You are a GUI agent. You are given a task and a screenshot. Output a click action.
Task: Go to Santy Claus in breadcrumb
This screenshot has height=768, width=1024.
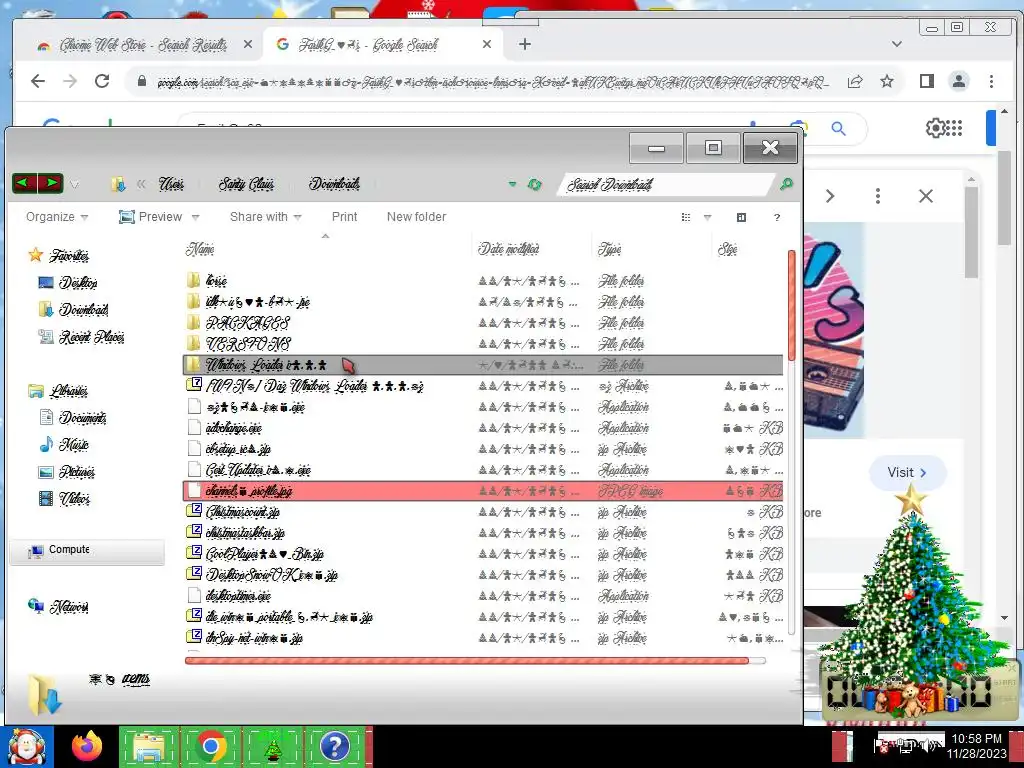[x=246, y=184]
